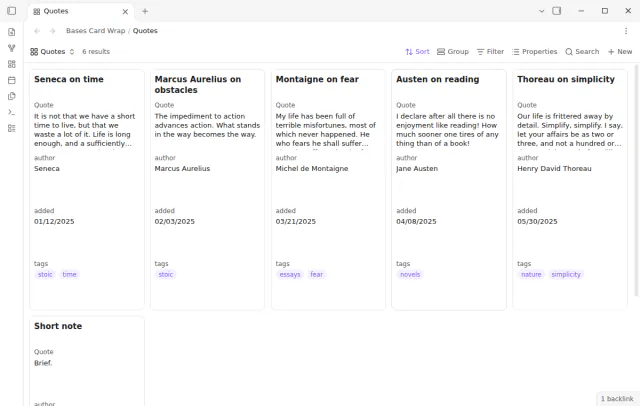Click added date 03/21/2025
This screenshot has width=640, height=406.
tap(296, 222)
